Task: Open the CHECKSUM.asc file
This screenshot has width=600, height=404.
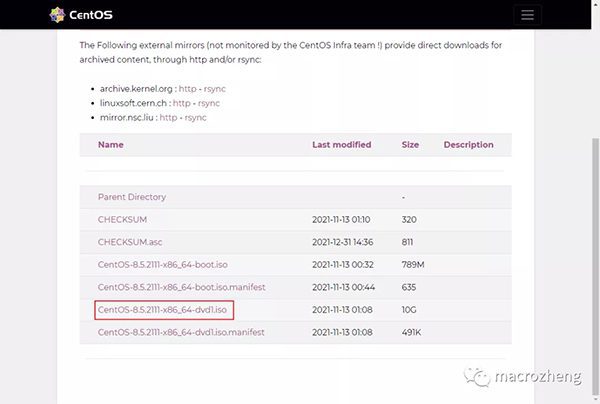Action: pos(130,242)
